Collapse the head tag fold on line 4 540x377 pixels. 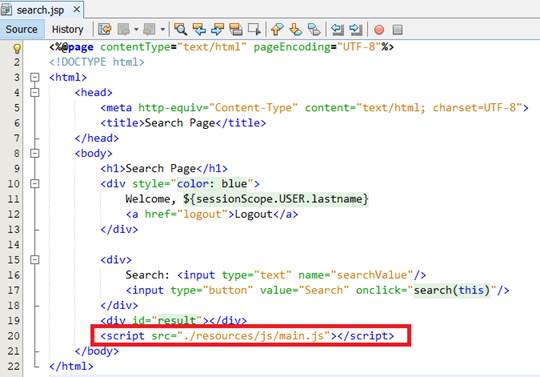pos(34,92)
